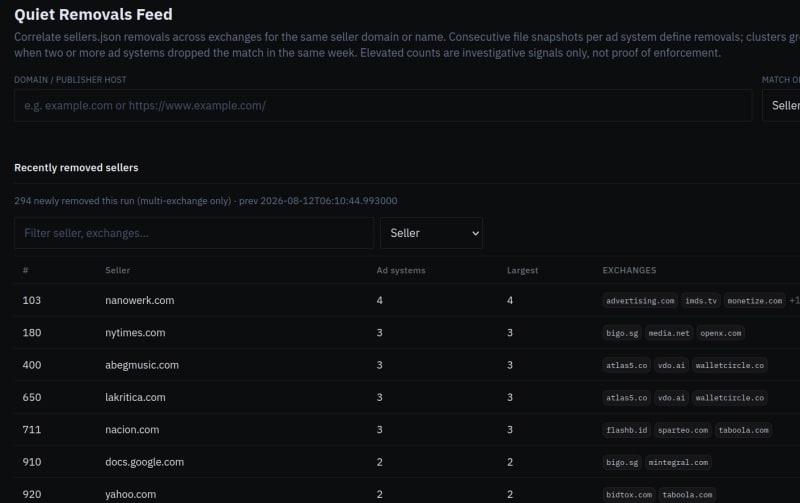Click imds.tv exchange tag

click(x=701, y=301)
